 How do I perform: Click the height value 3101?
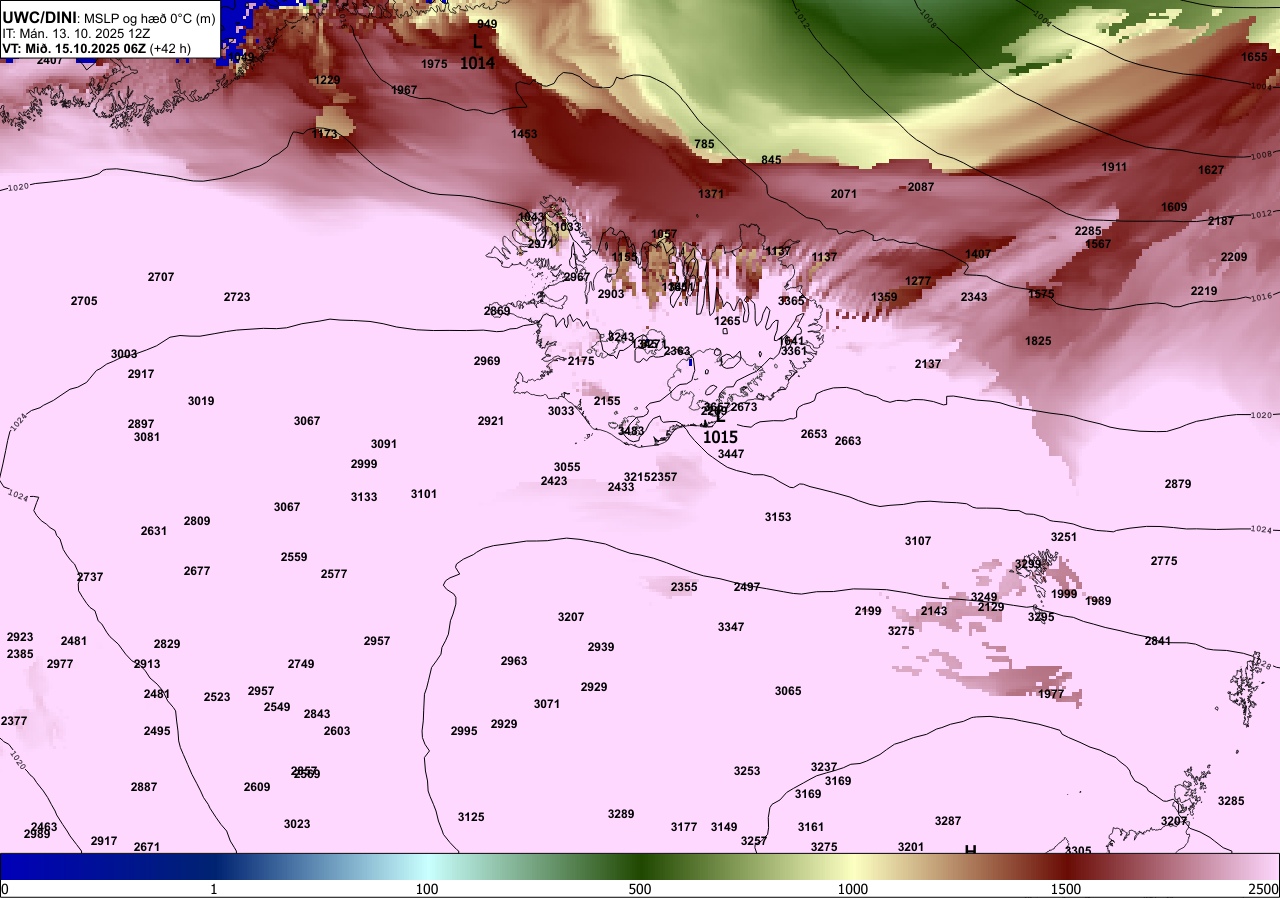424,494
